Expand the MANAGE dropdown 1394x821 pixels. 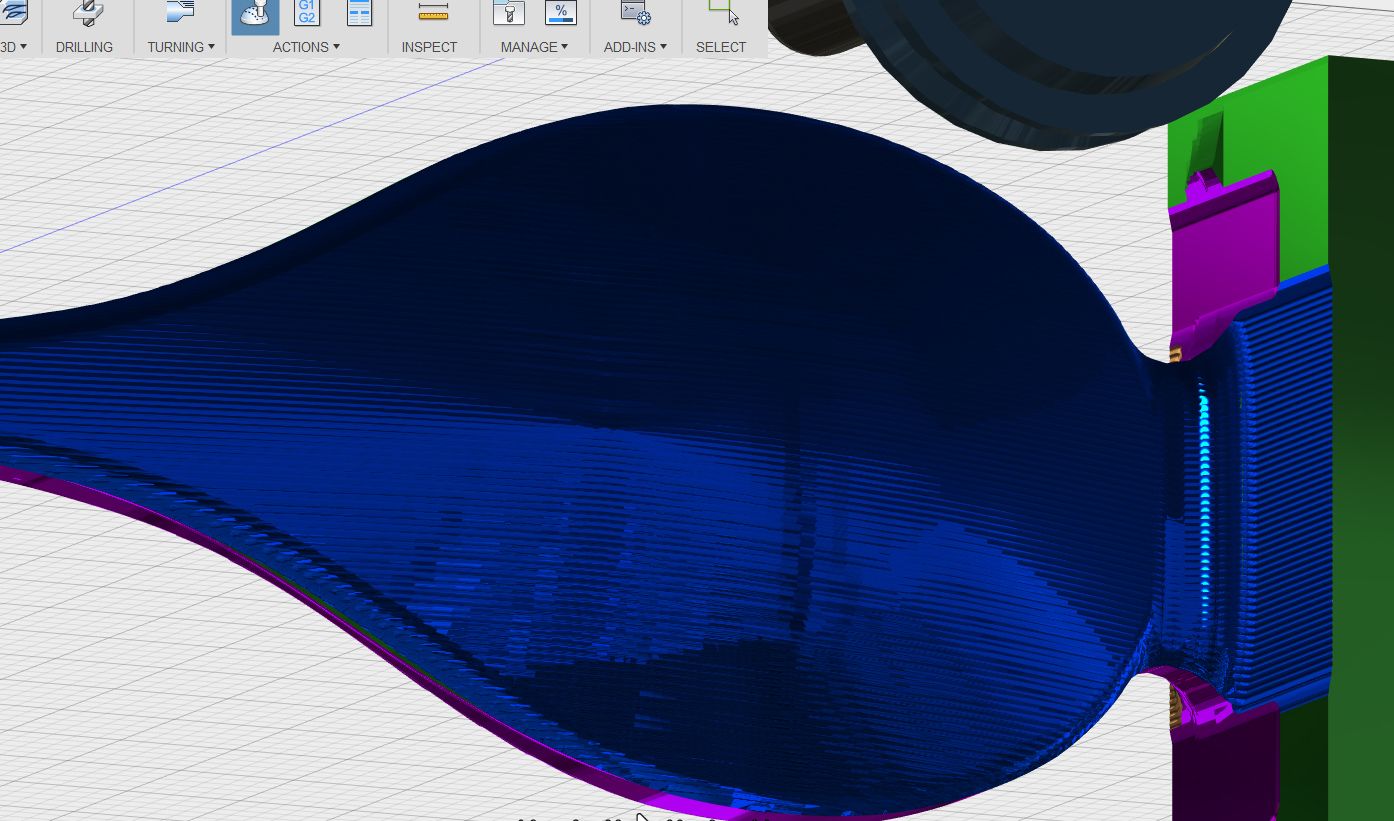click(534, 47)
